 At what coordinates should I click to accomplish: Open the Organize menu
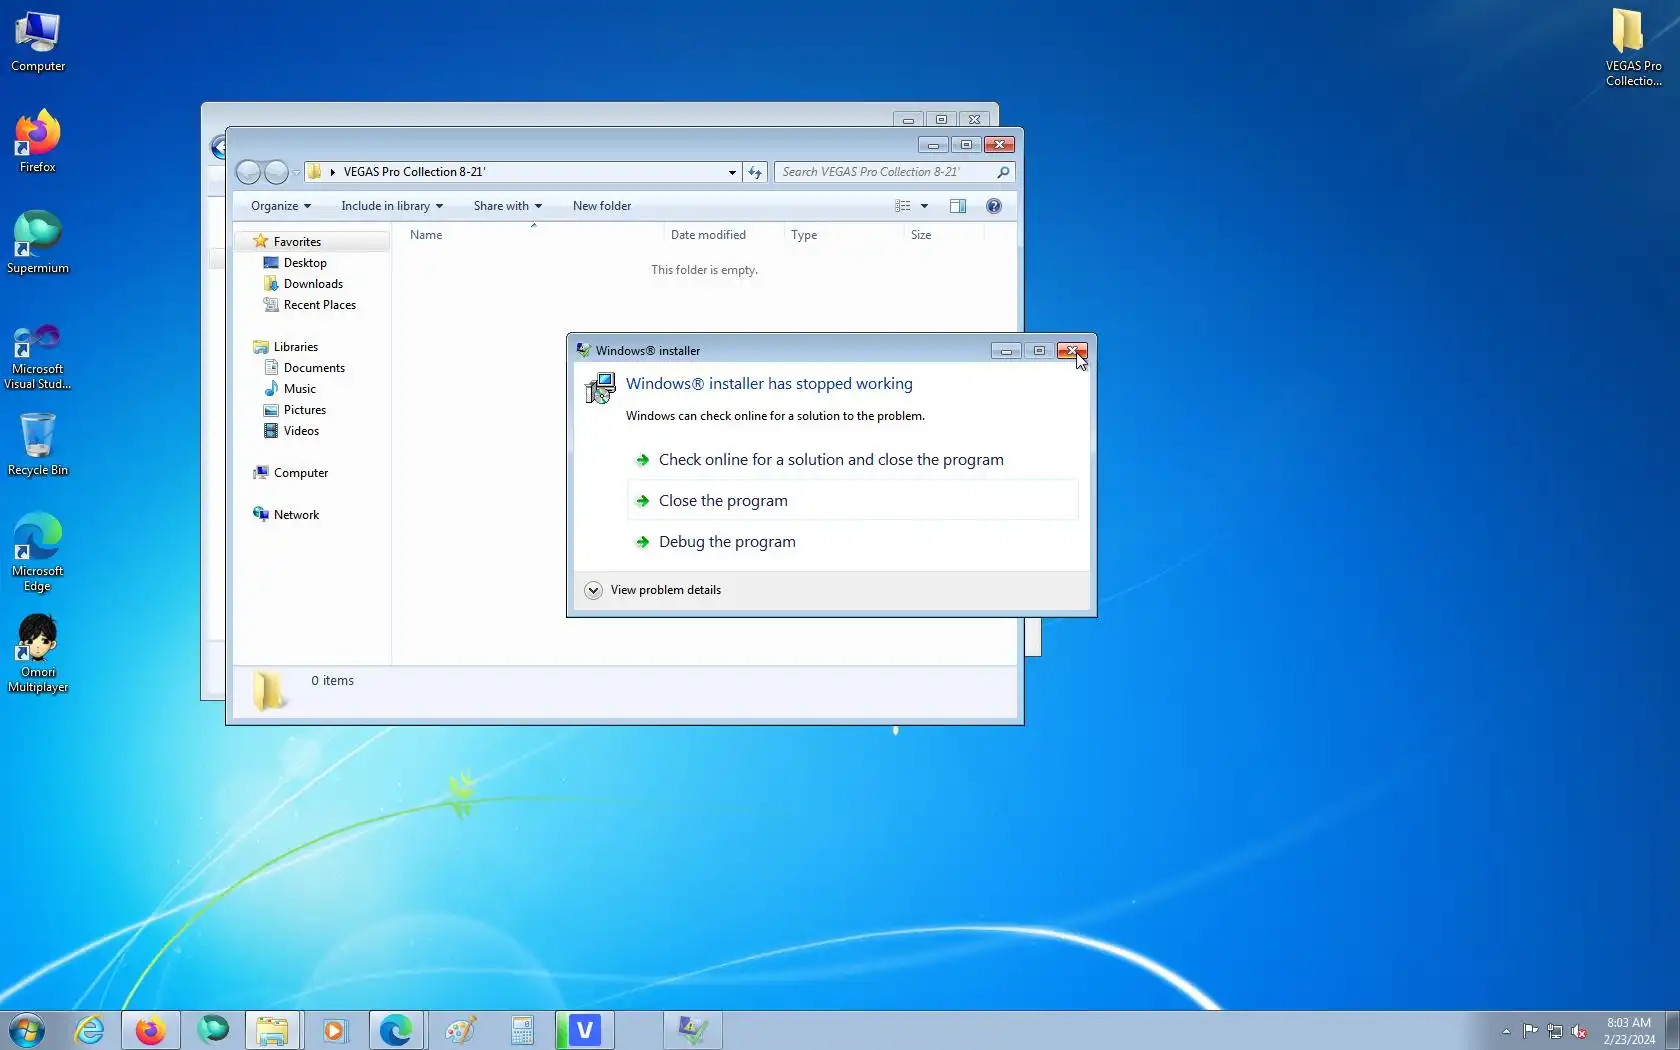coord(281,206)
